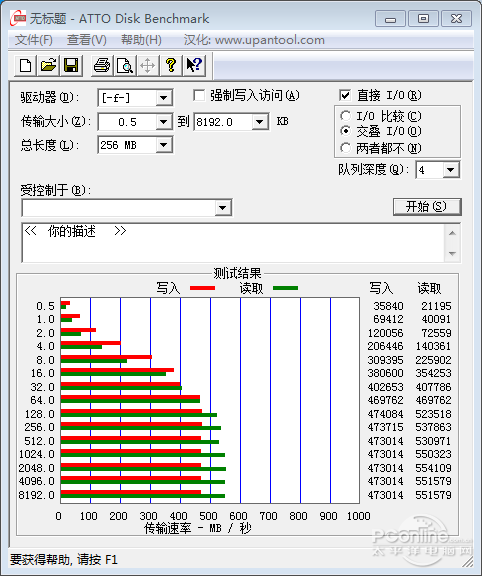482x576 pixels.
Task: Open the 查看(V) menu
Action: point(87,40)
